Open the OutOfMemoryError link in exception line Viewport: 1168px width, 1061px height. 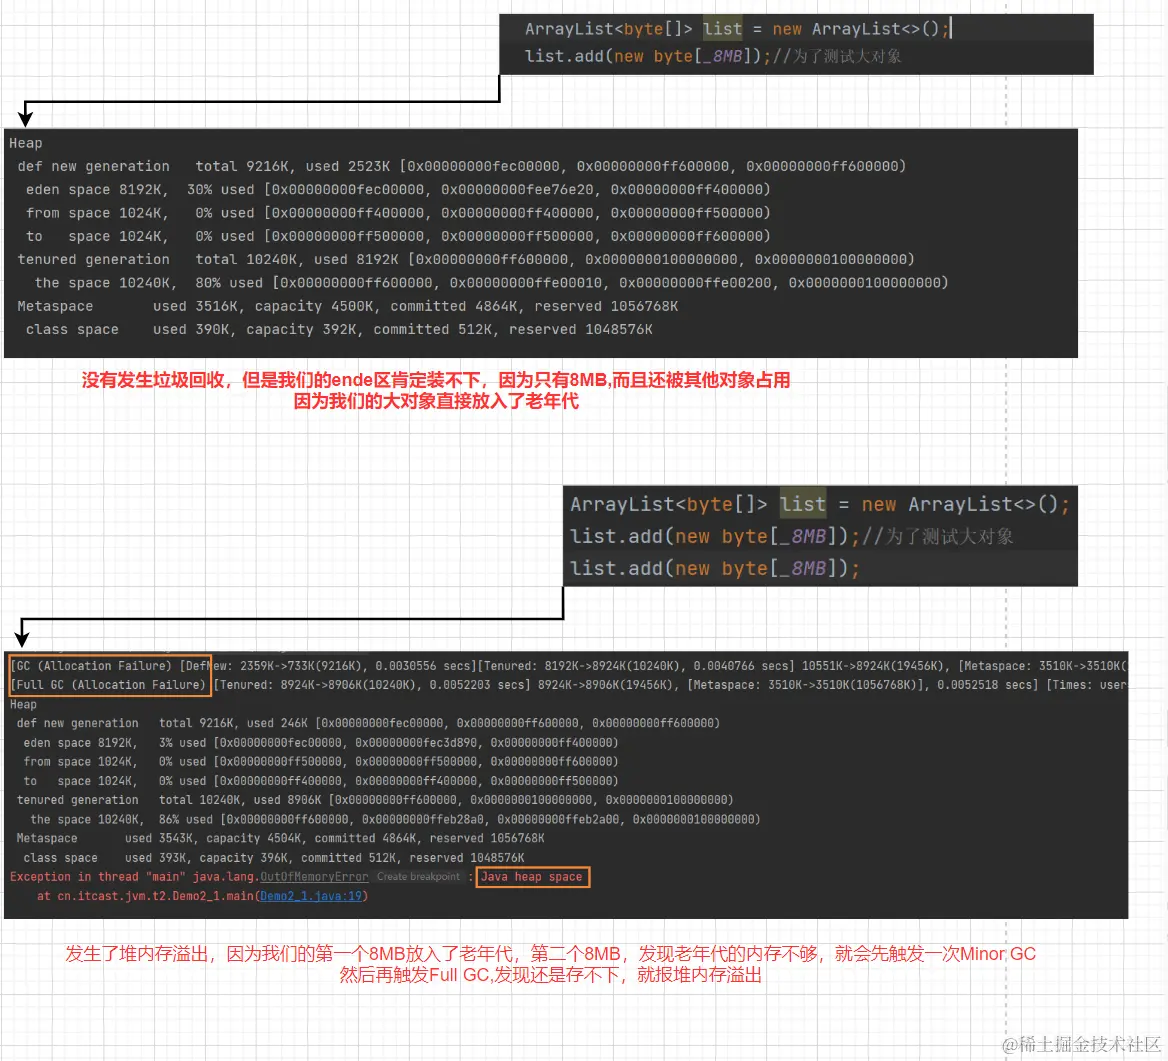(x=314, y=877)
